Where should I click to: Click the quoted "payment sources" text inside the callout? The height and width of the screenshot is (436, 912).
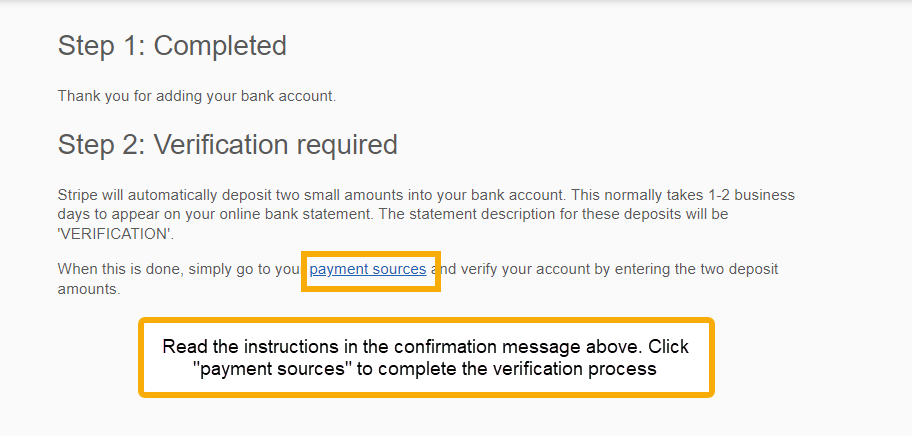coord(272,369)
